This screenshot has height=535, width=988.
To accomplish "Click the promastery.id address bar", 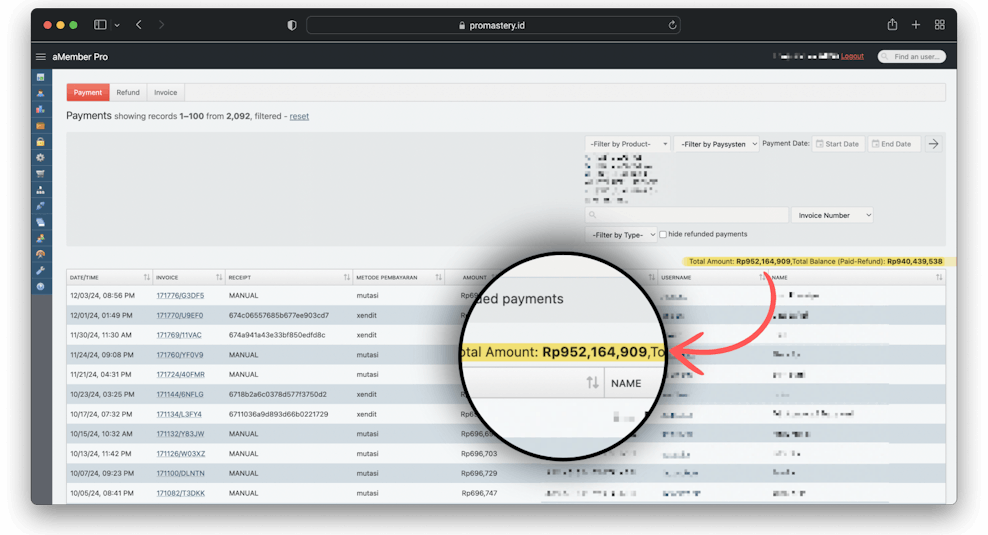I will pos(493,25).
